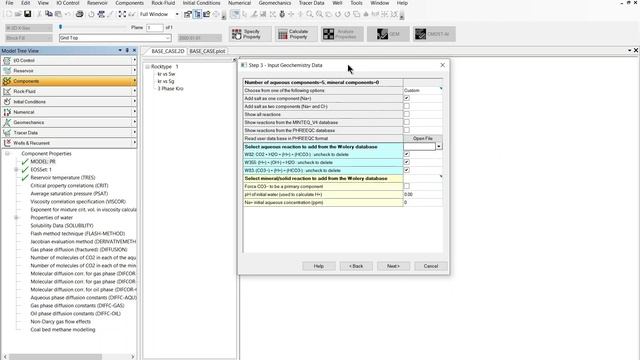Click the fit-to-window arrows toolbar icon
Screen dimensions: 640x360
tap(122, 14)
